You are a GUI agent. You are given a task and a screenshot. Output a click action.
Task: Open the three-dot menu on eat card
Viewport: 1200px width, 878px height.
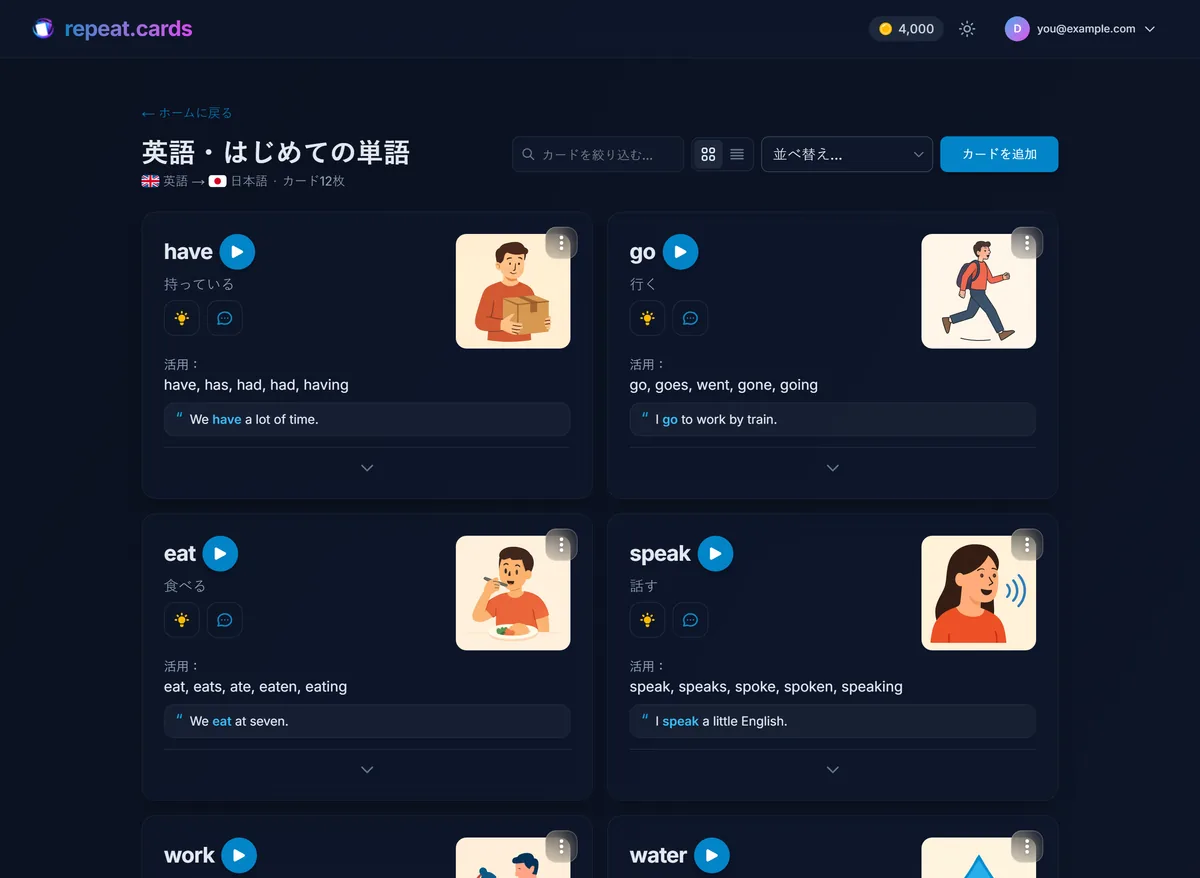(562, 545)
